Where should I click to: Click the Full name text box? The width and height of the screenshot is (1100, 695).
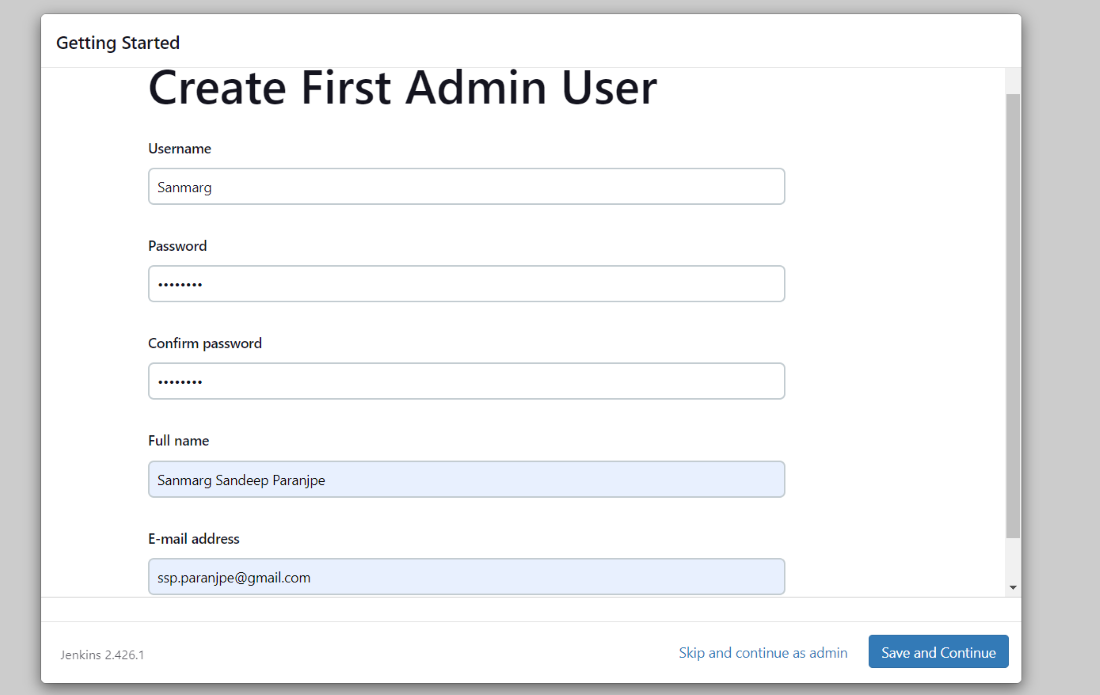466,479
